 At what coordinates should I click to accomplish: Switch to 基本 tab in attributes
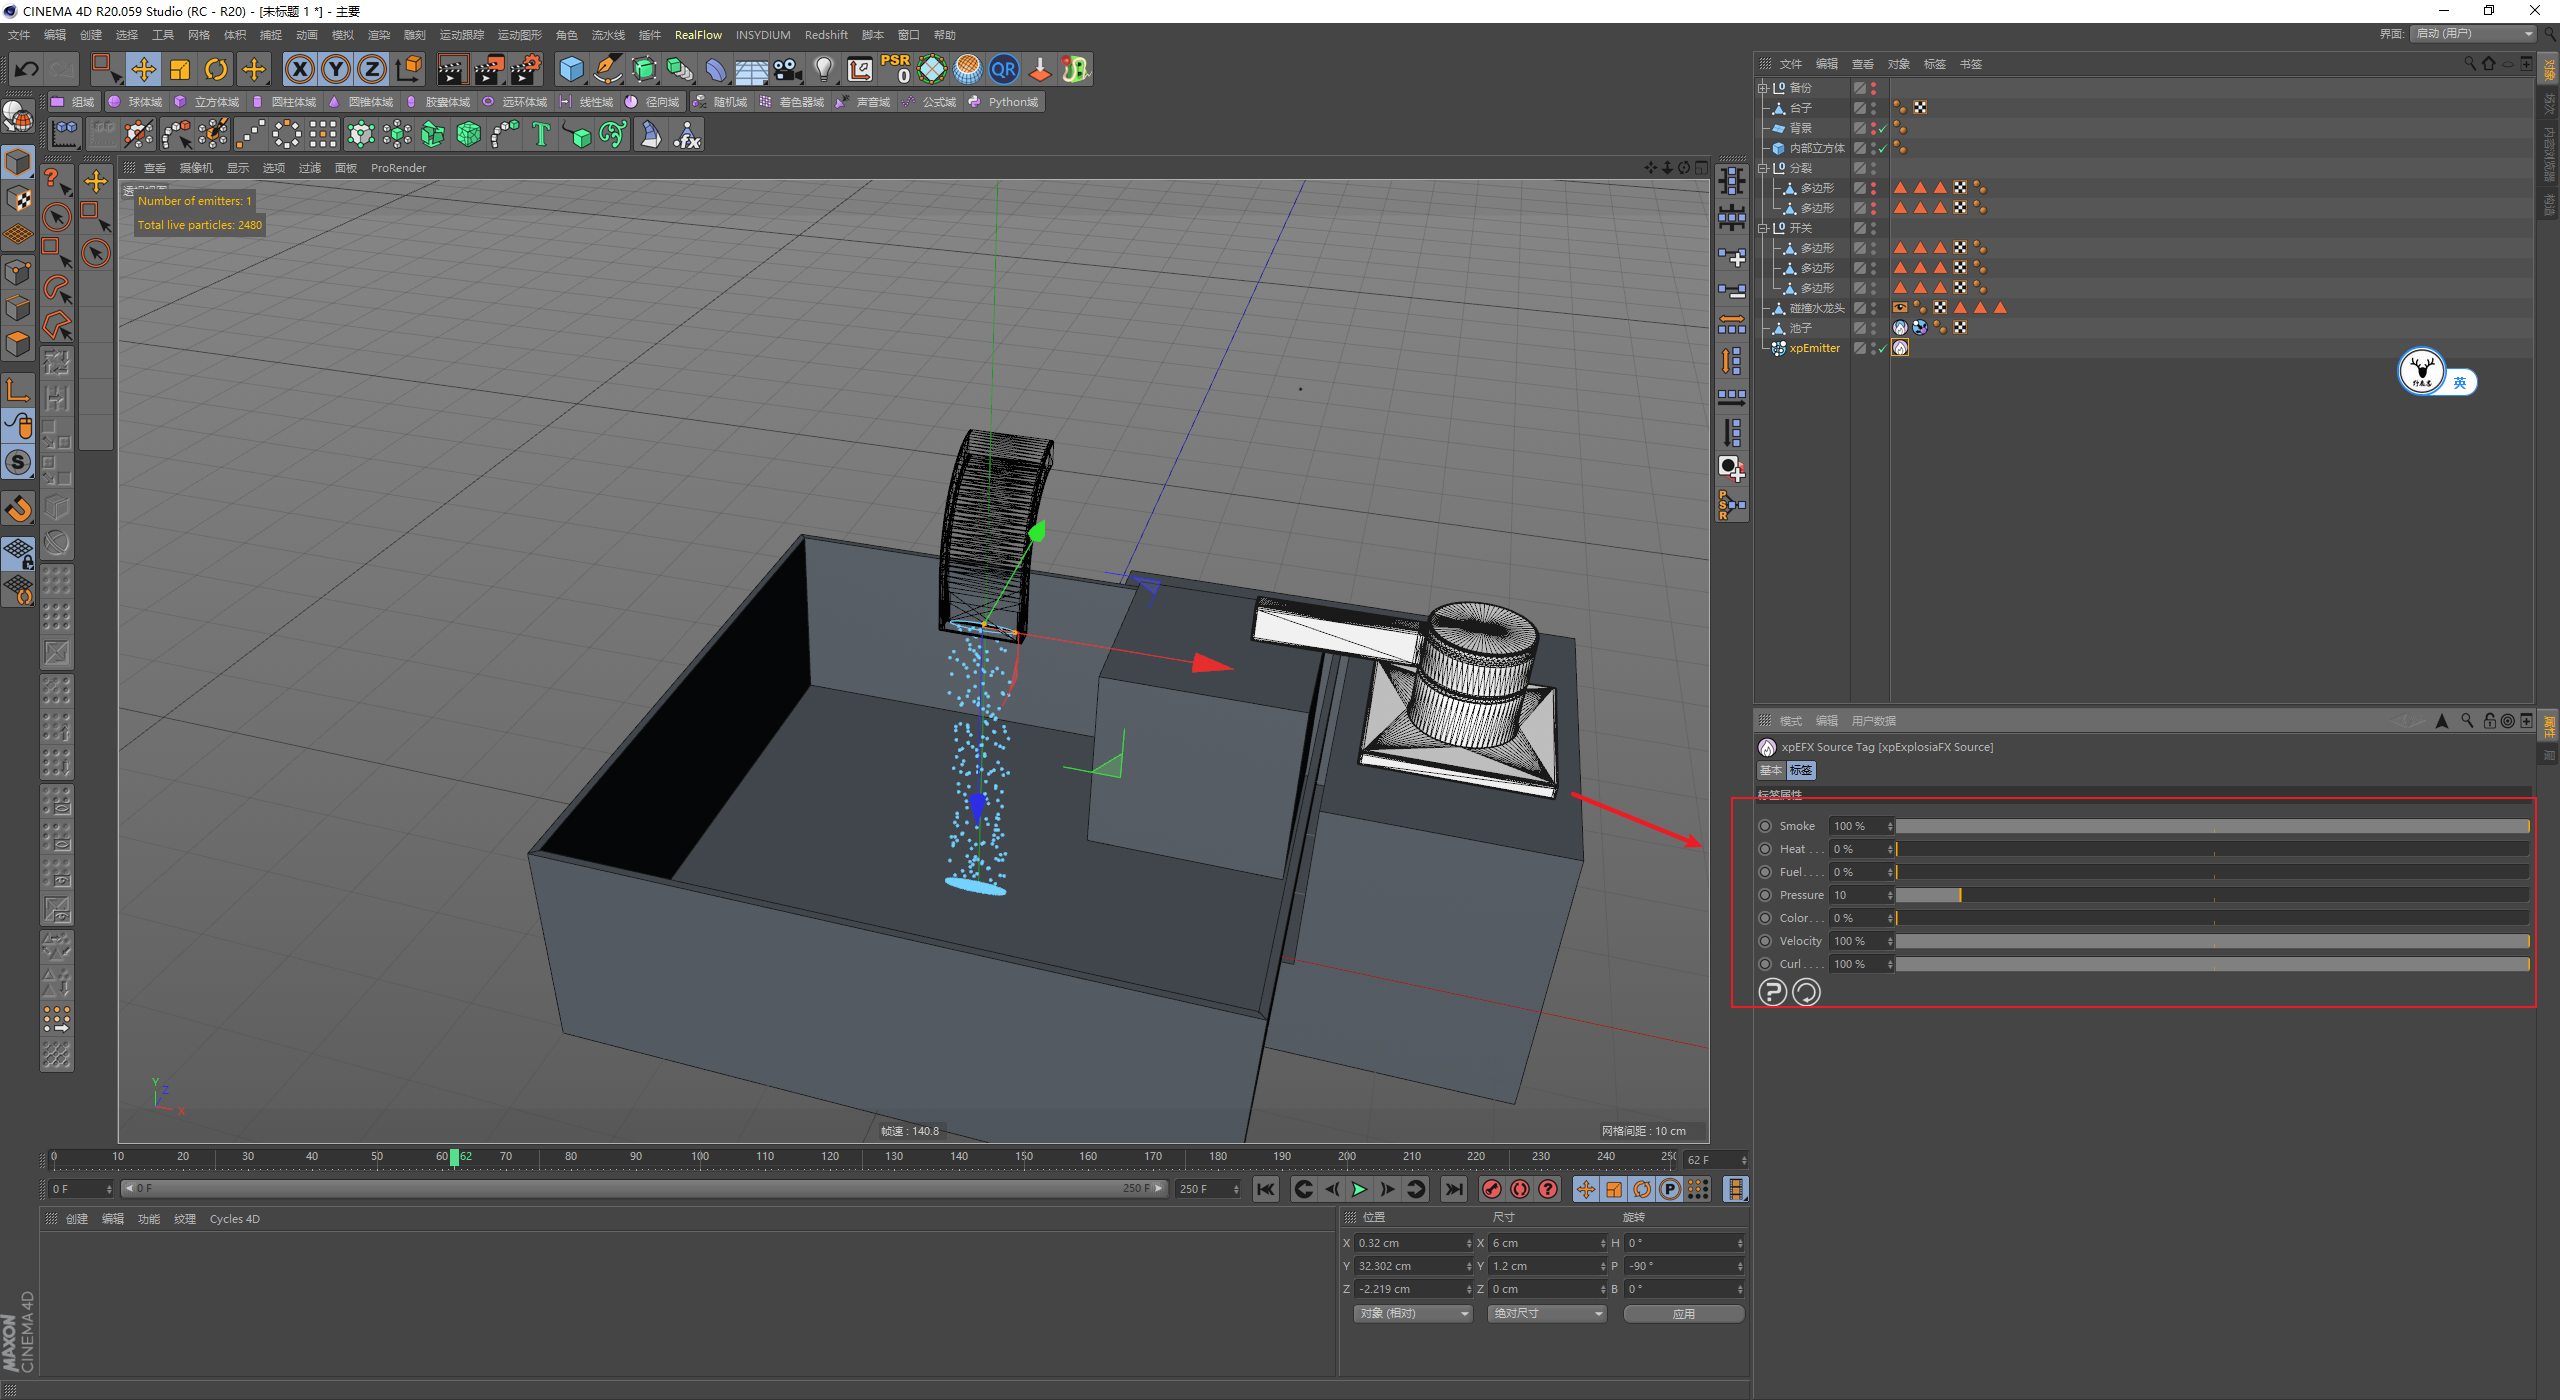[1770, 770]
